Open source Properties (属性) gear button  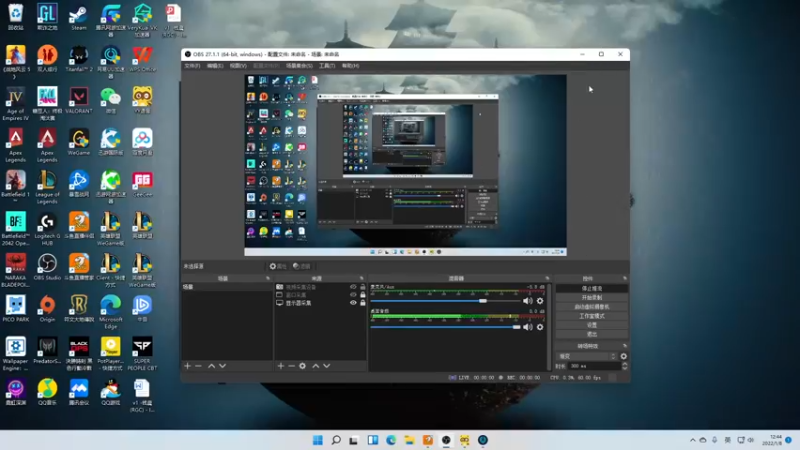click(x=278, y=266)
